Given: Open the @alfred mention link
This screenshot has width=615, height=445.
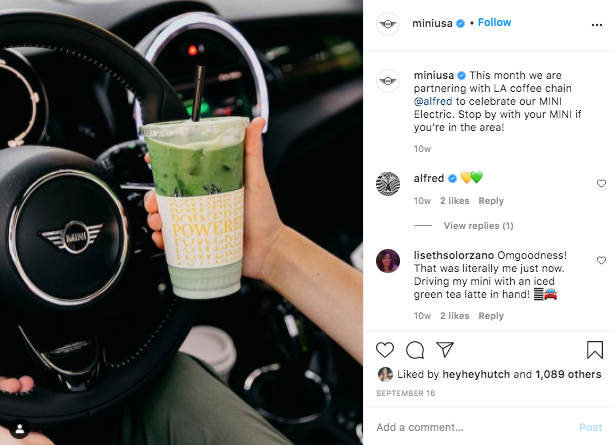Looking at the screenshot, I should 433,101.
